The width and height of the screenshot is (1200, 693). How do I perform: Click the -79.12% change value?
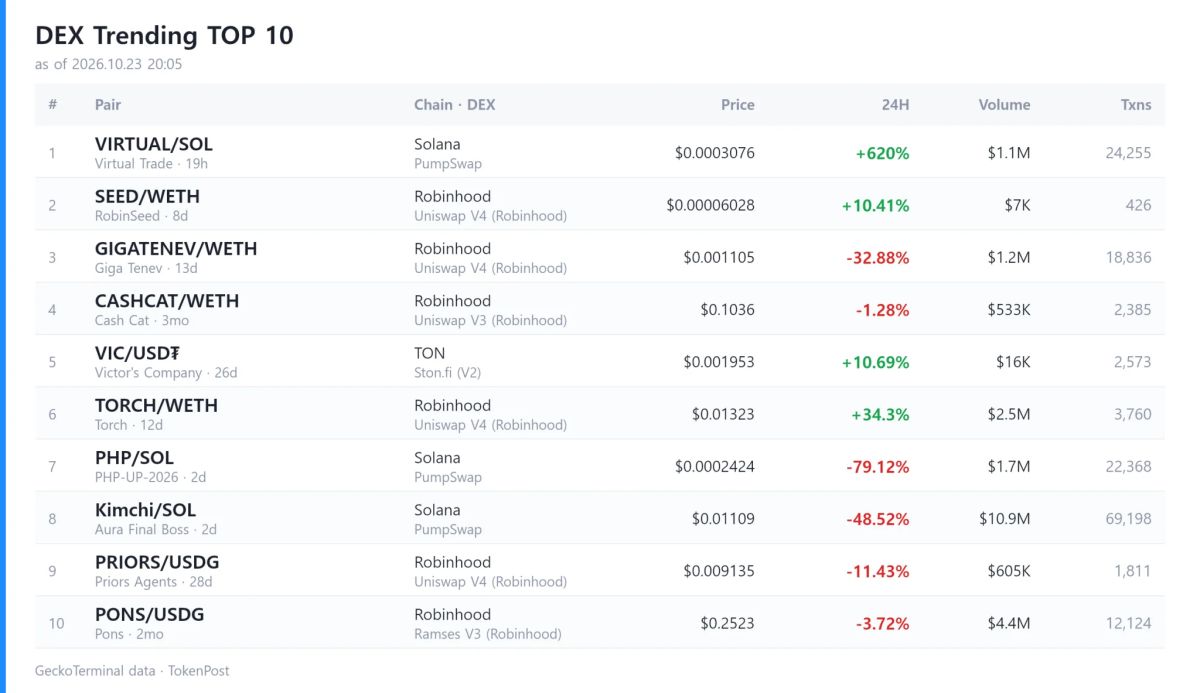tap(878, 466)
